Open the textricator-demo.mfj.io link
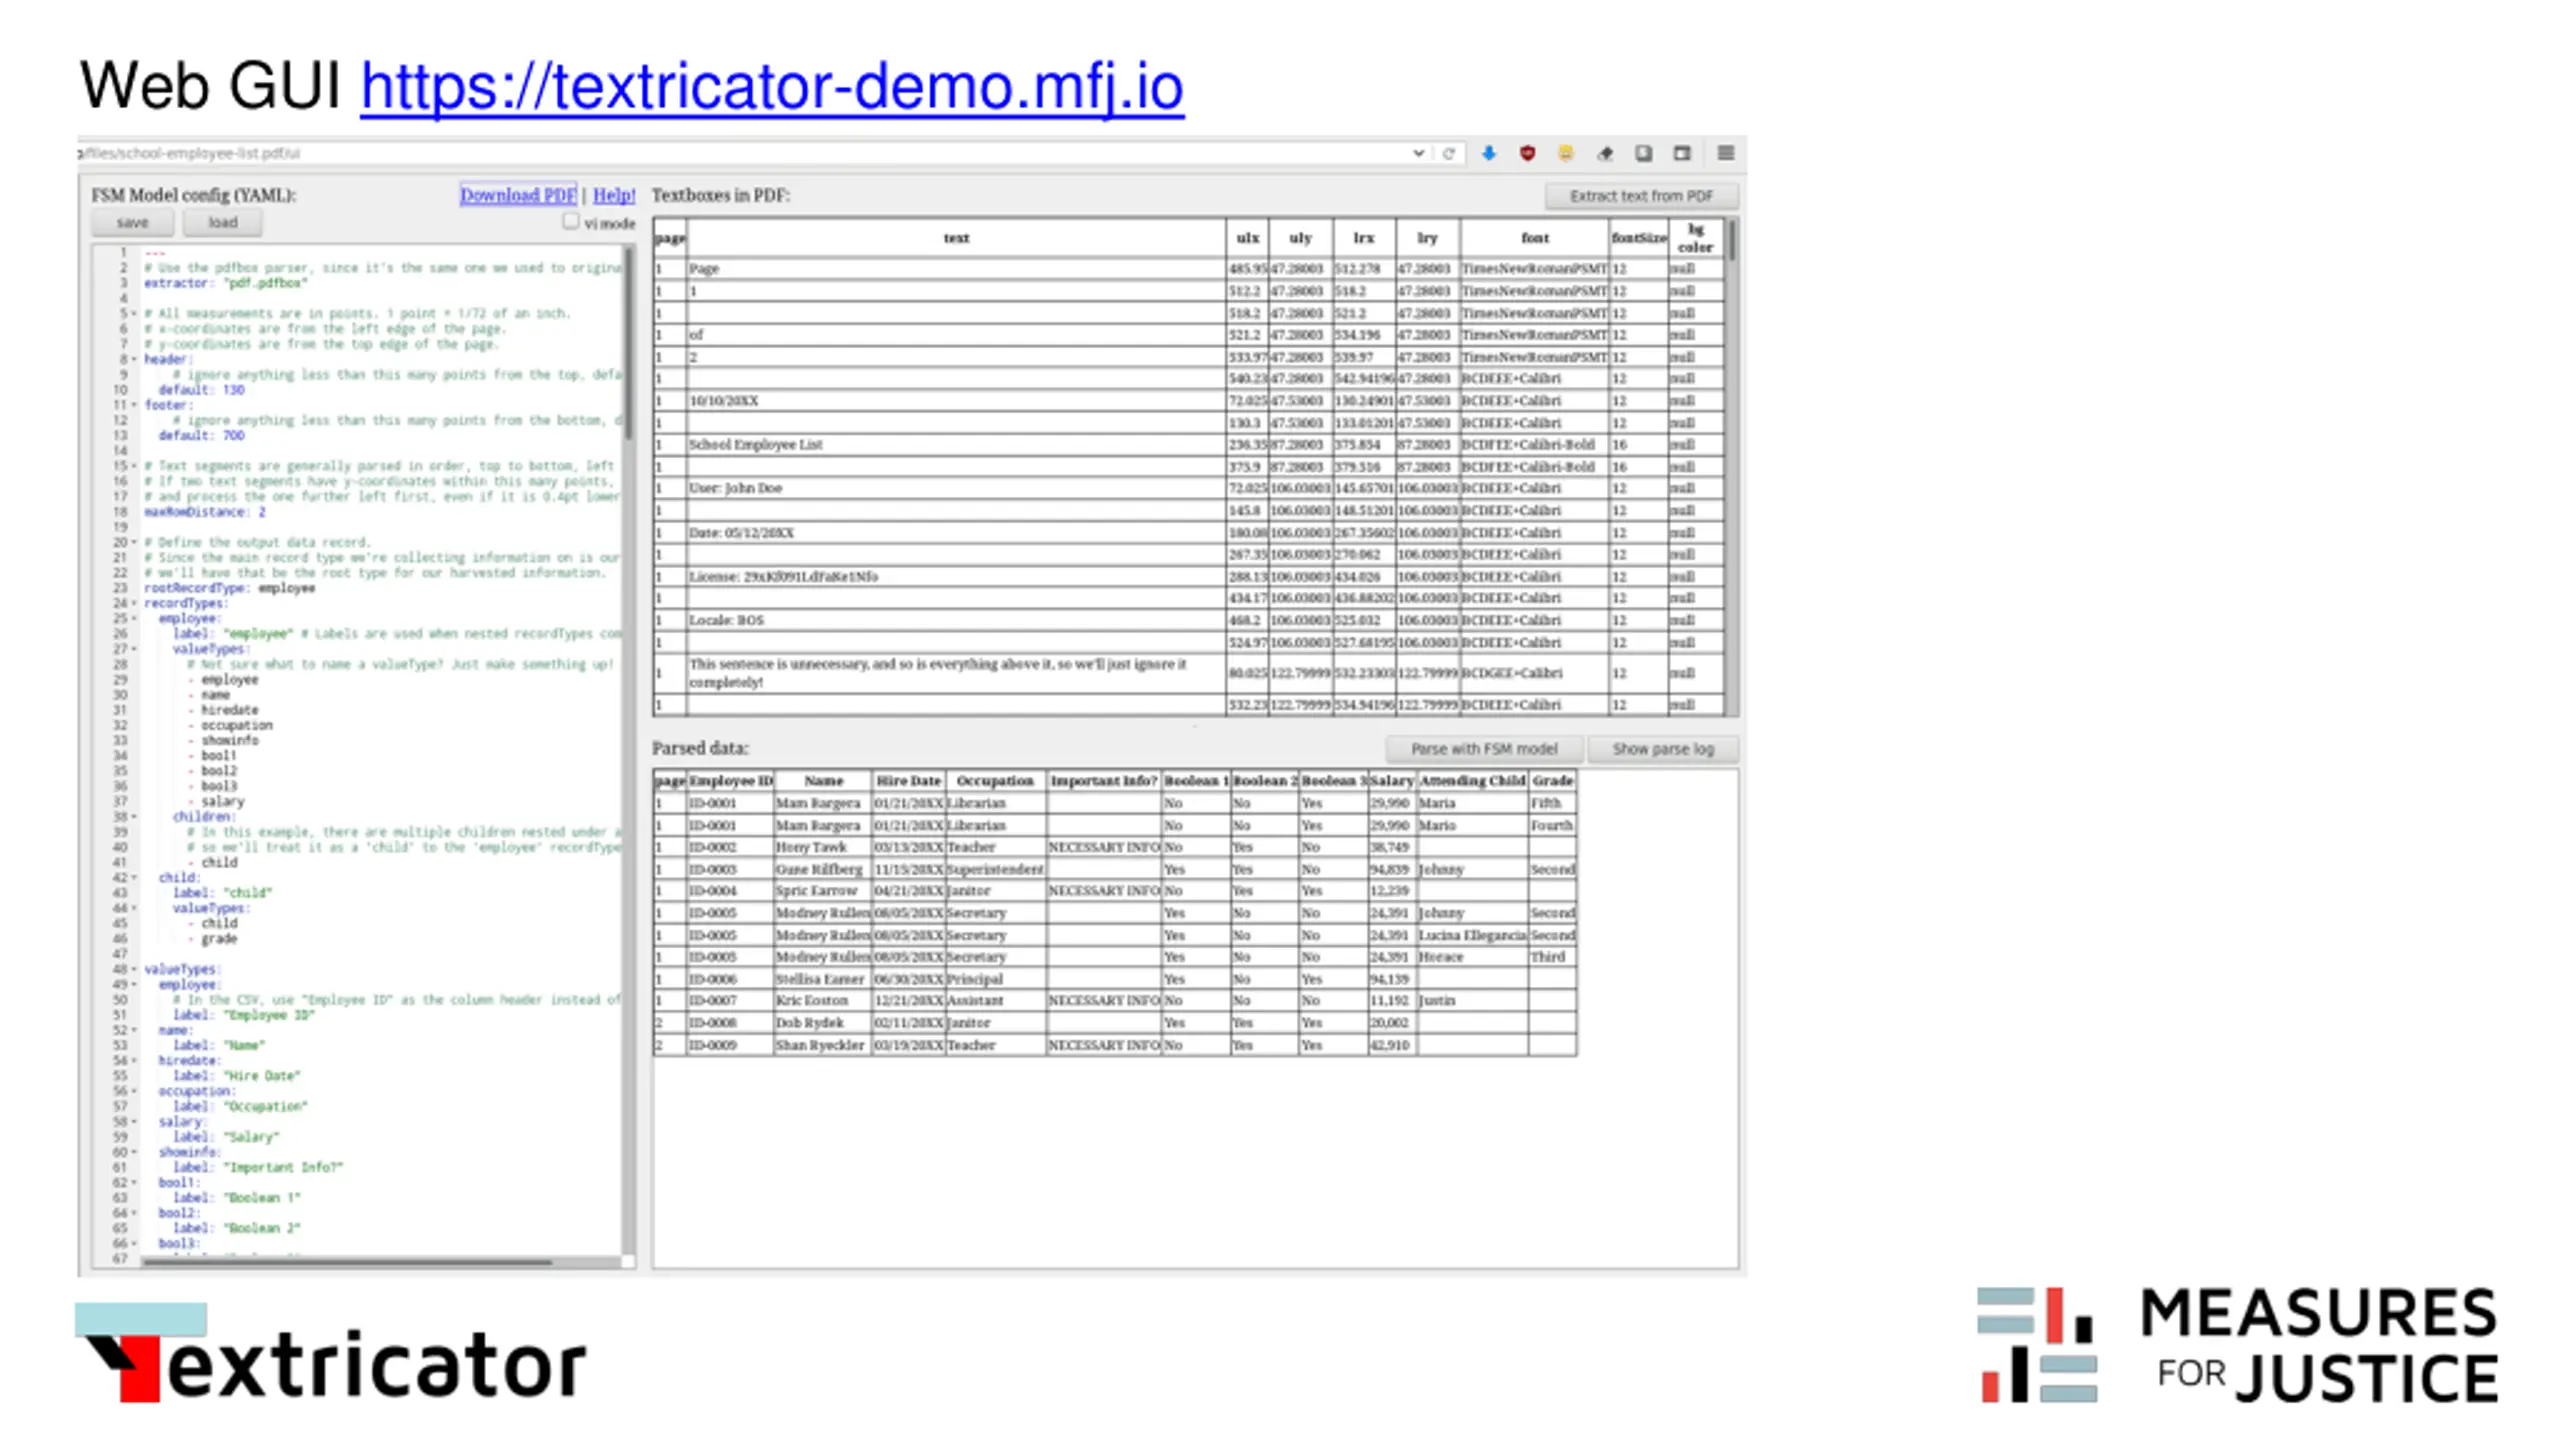Image resolution: width=2560 pixels, height=1440 pixels. [772, 87]
